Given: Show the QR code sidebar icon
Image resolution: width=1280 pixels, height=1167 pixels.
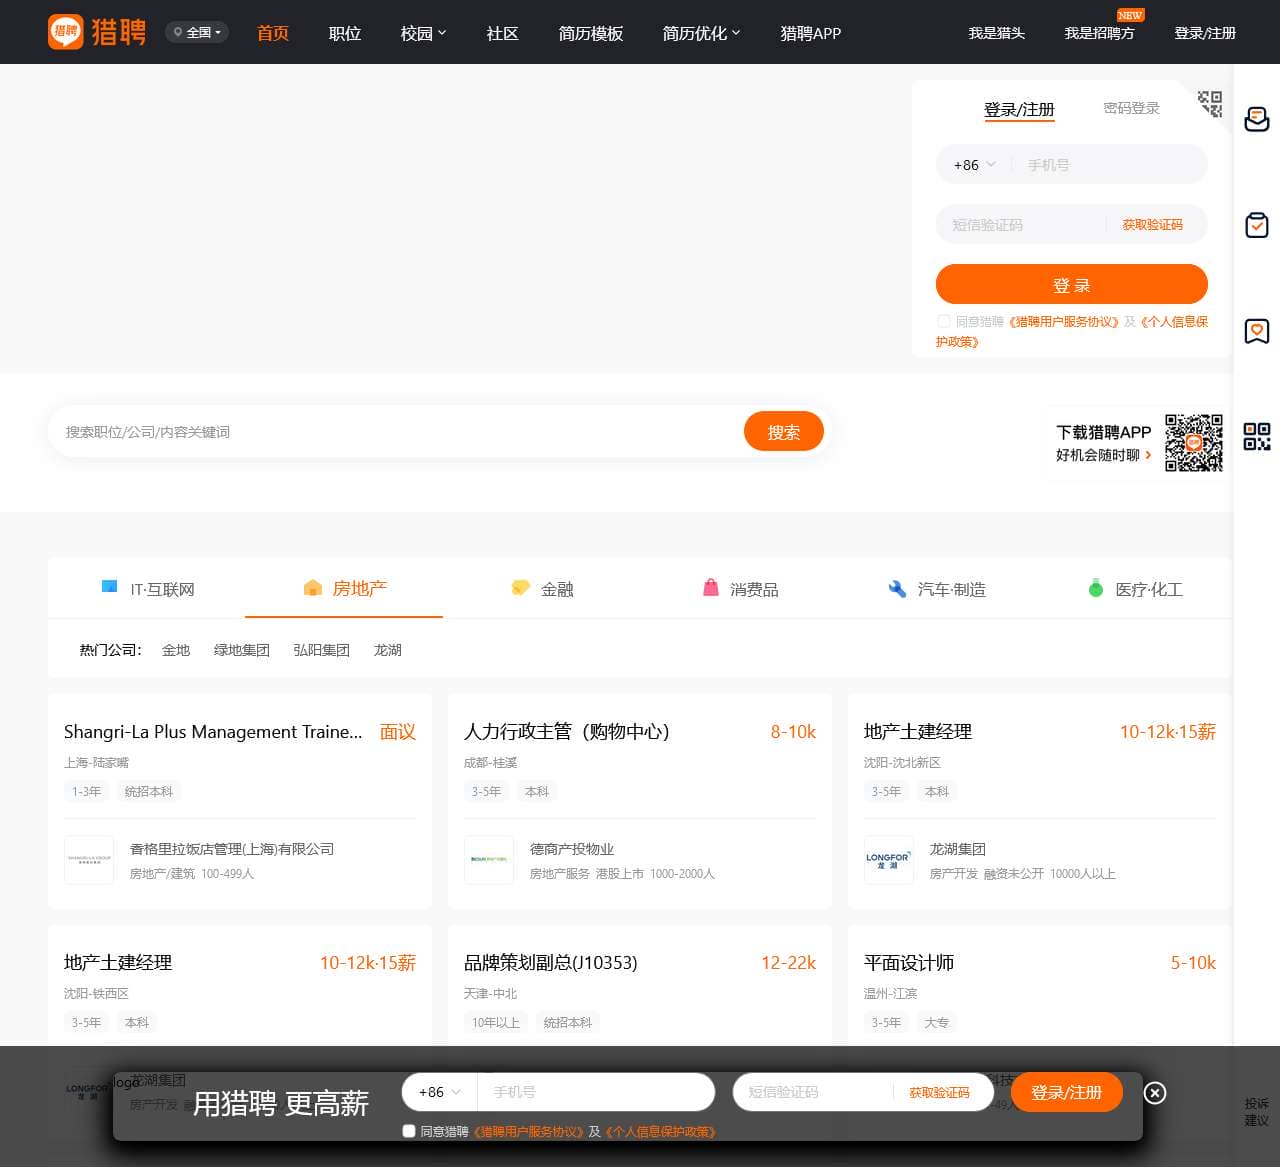Looking at the screenshot, I should [x=1257, y=436].
